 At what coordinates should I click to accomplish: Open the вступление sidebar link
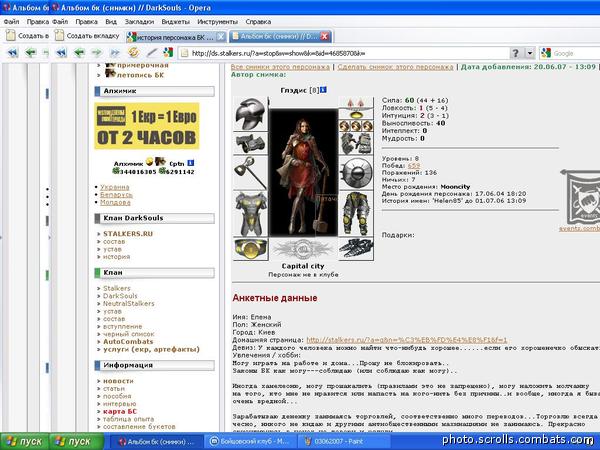122,326
